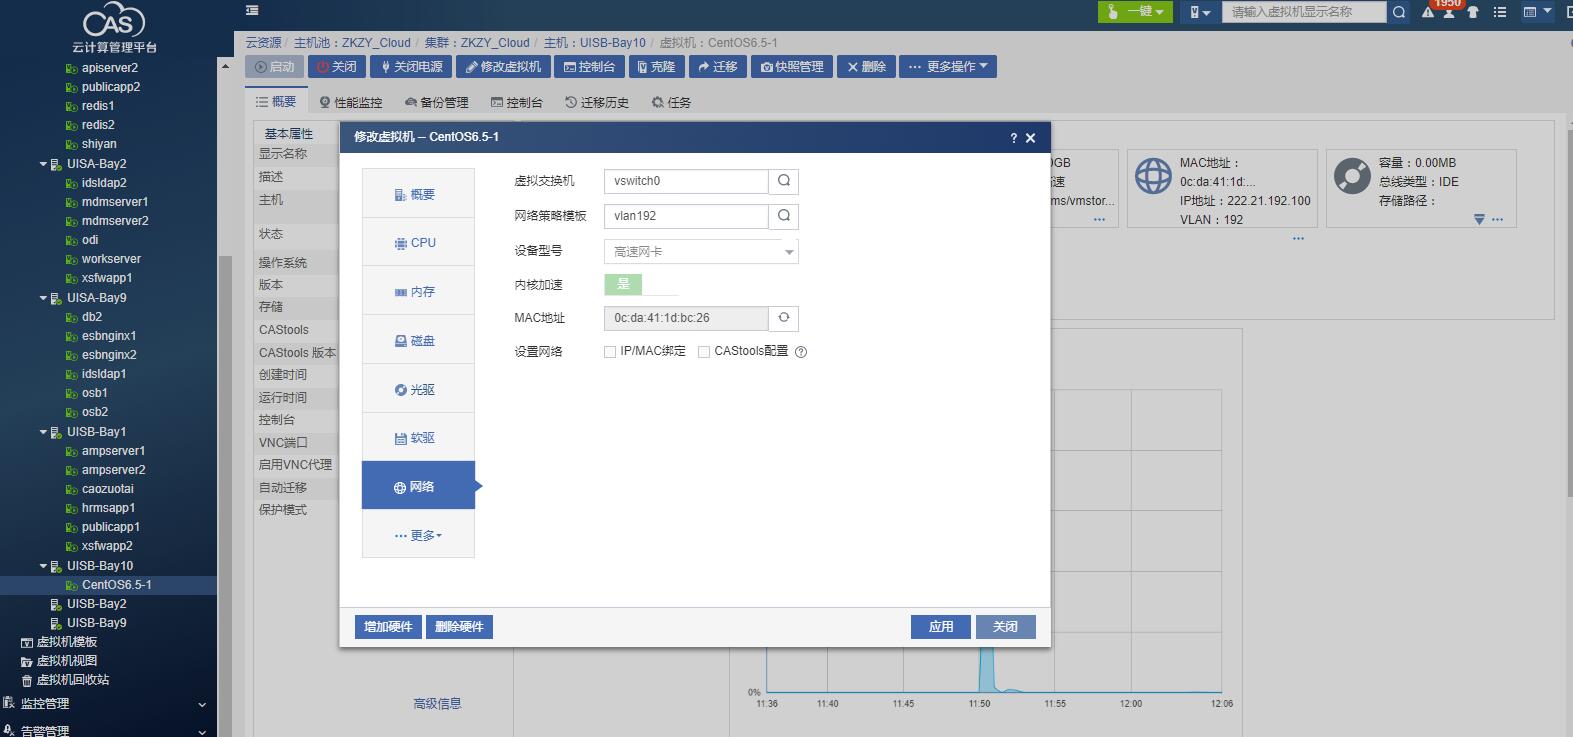The height and width of the screenshot is (737, 1573).
Task: Open the 设备型号 dropdown
Action: (x=701, y=252)
